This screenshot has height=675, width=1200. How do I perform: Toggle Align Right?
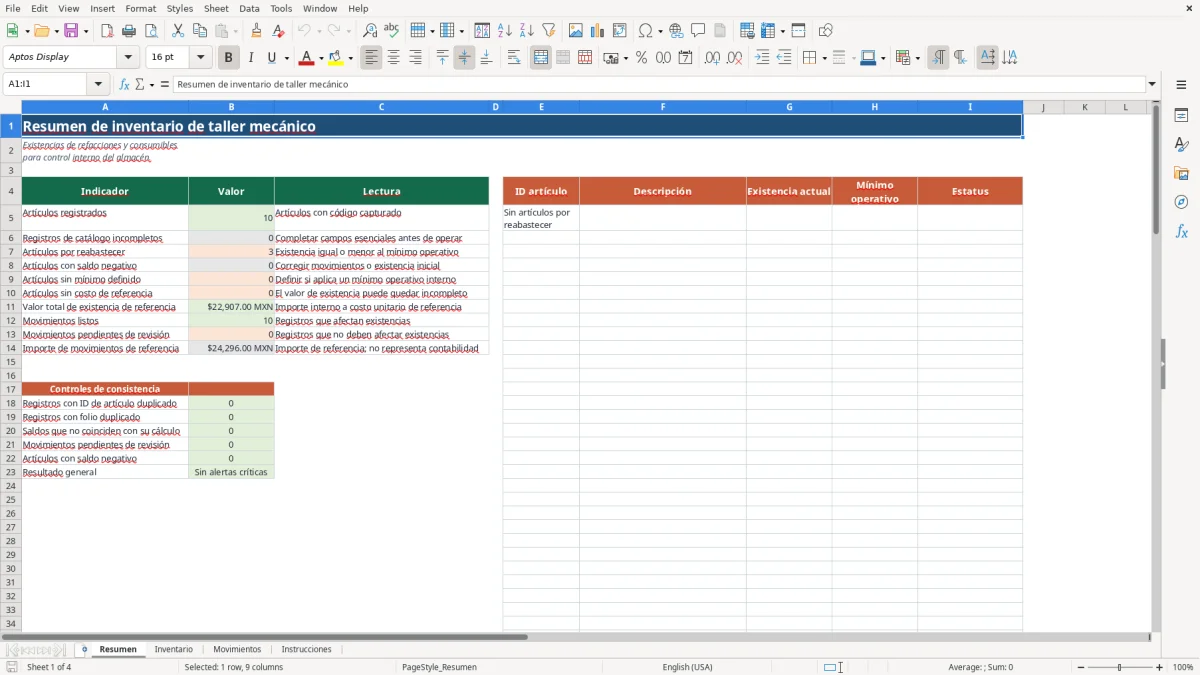pyautogui.click(x=416, y=58)
